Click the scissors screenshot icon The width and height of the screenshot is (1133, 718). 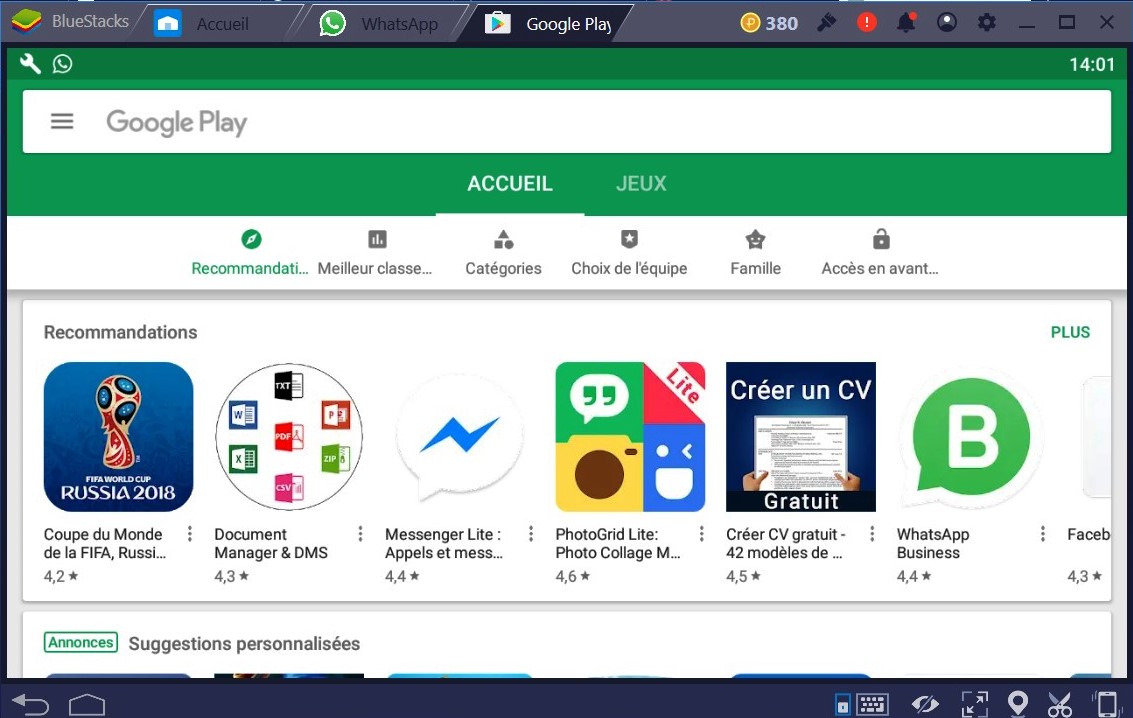point(1060,704)
